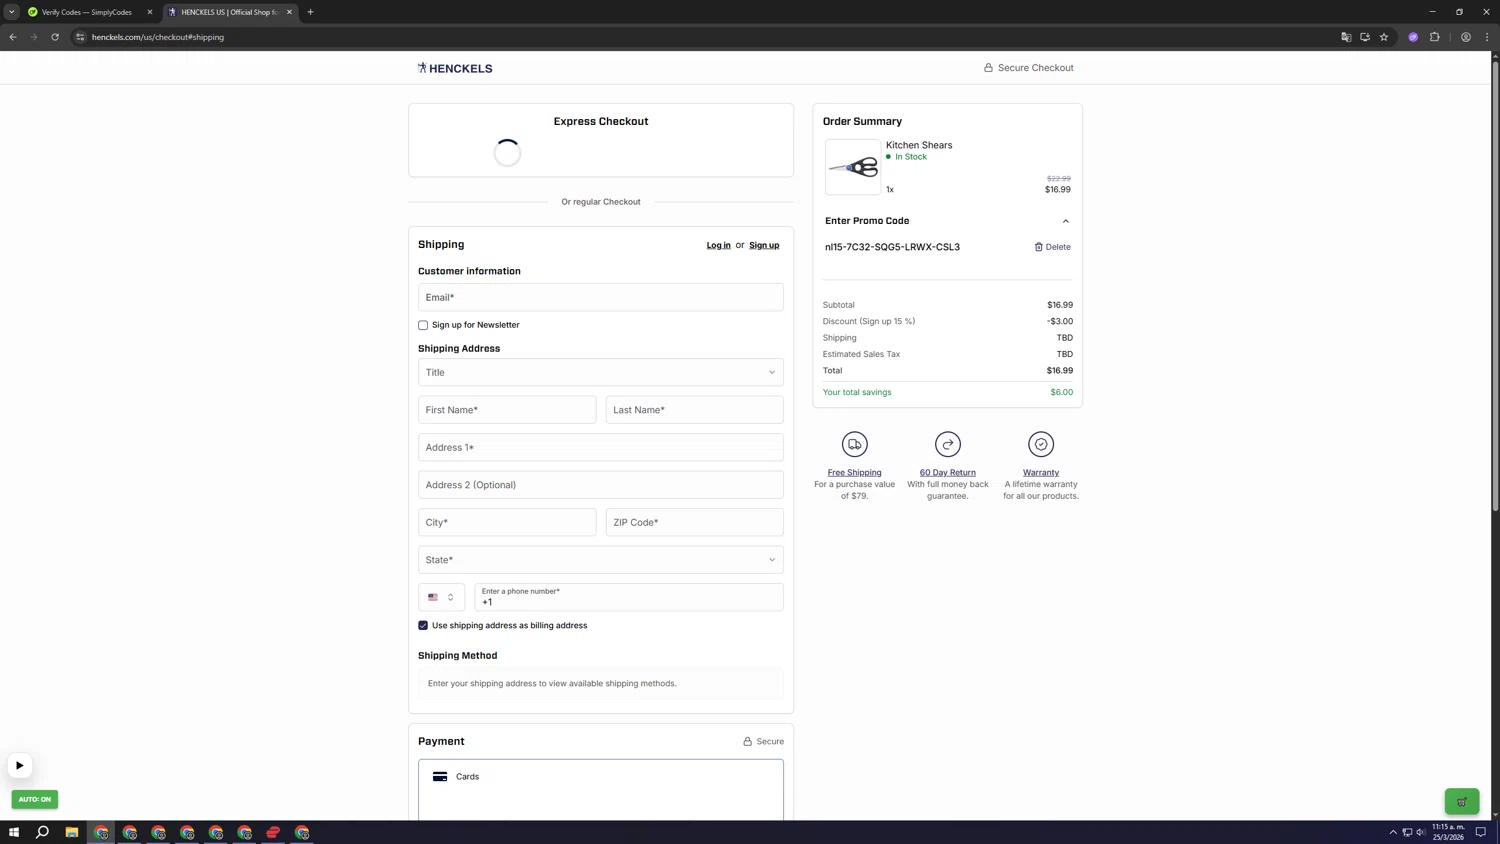Open Windows taskbar search
1500x844 pixels.
pos(43,832)
